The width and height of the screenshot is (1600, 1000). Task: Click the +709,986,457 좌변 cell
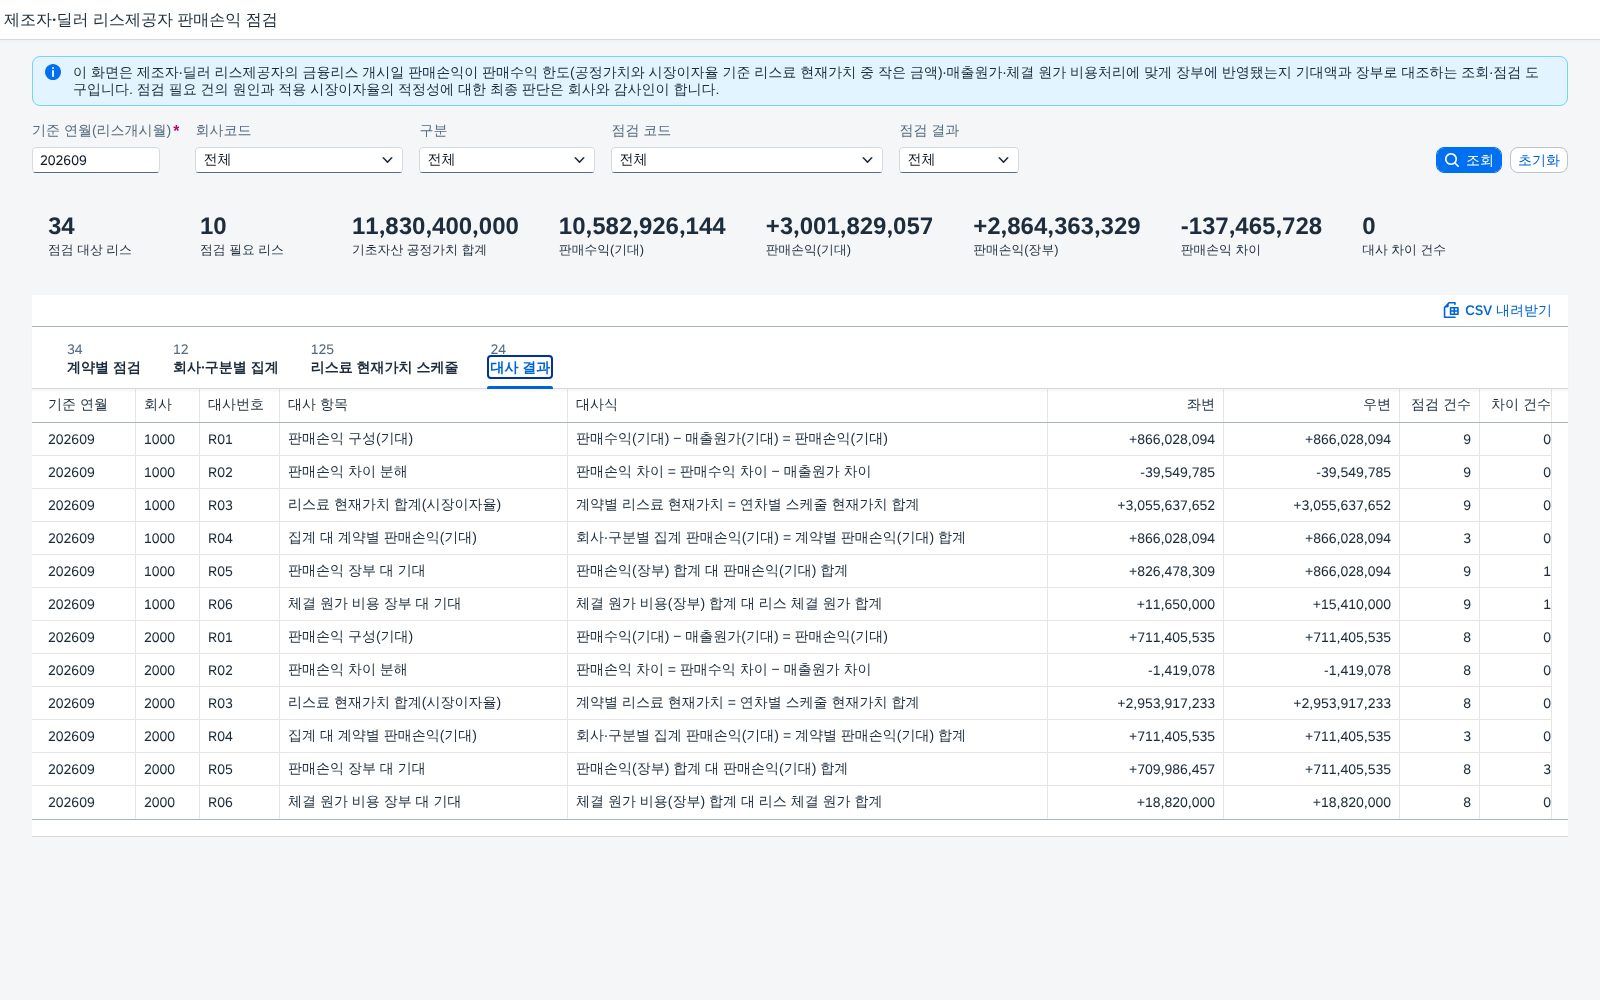(1172, 769)
